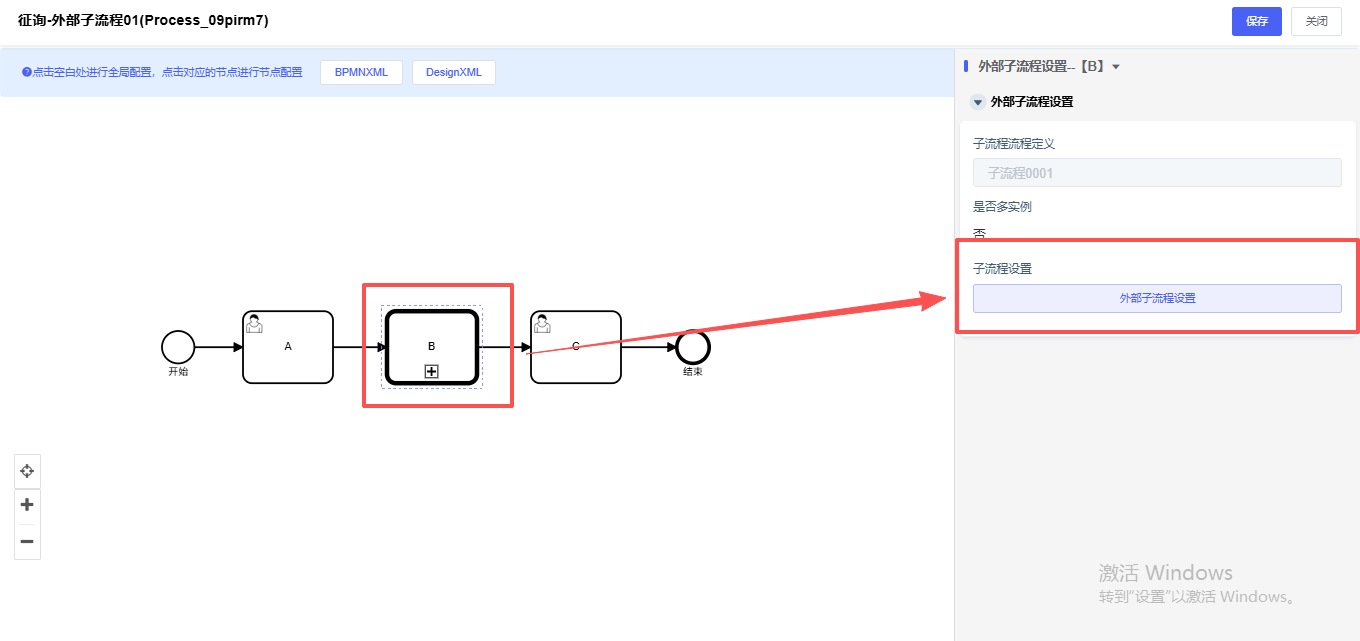Collapse the 外部子流程设置 section triangle
Screen dimensions: 1360x641
(978, 102)
